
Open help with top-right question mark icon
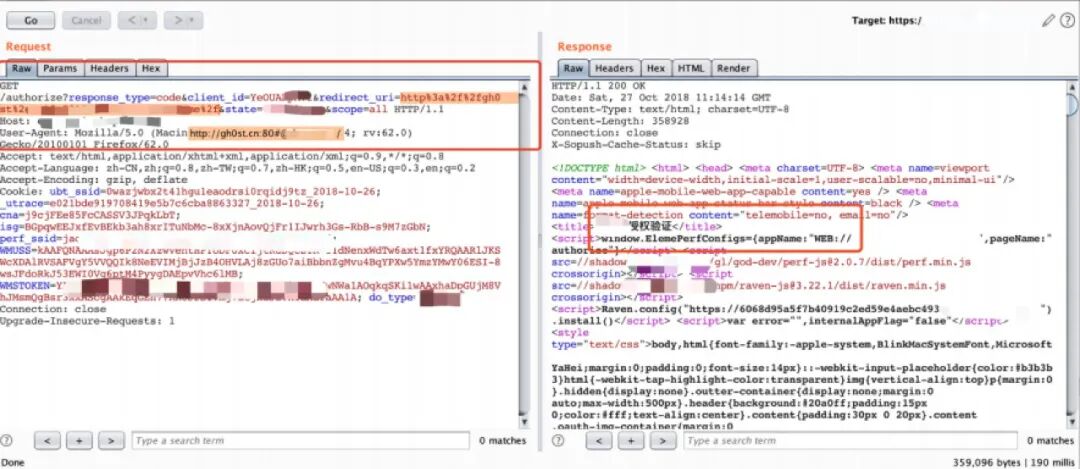[x=1068, y=21]
